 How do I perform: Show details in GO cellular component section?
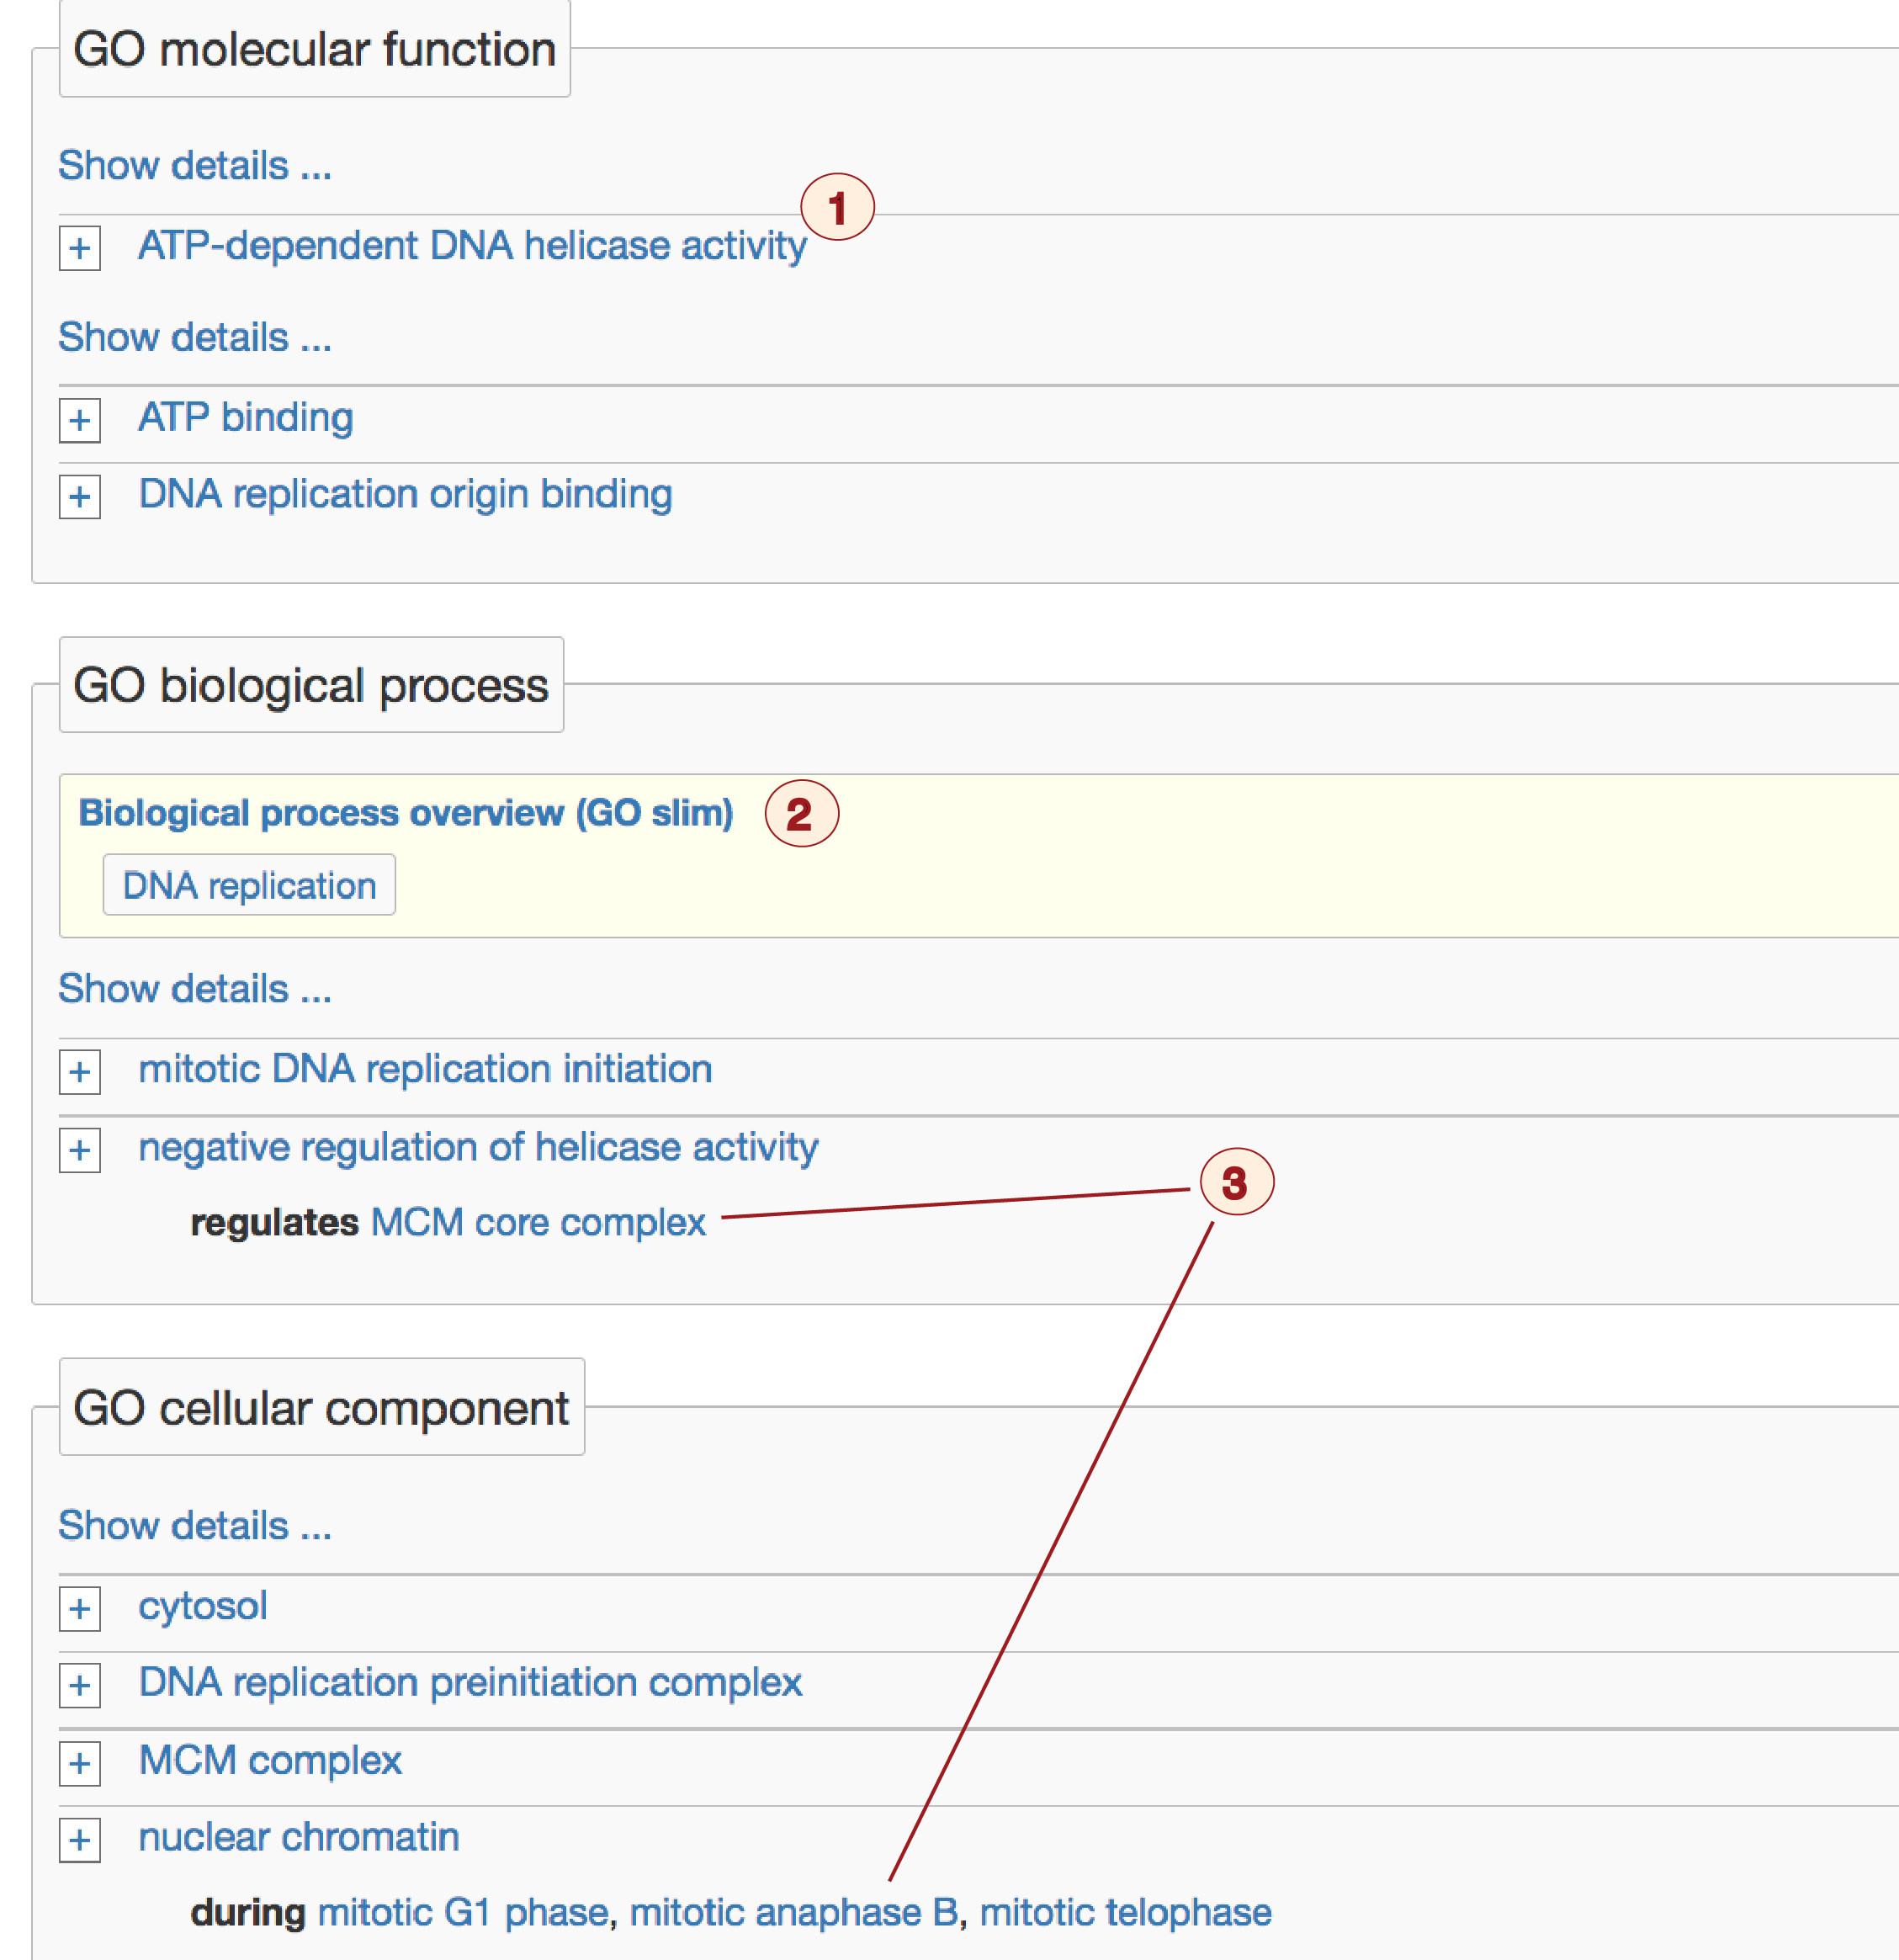(x=195, y=1526)
